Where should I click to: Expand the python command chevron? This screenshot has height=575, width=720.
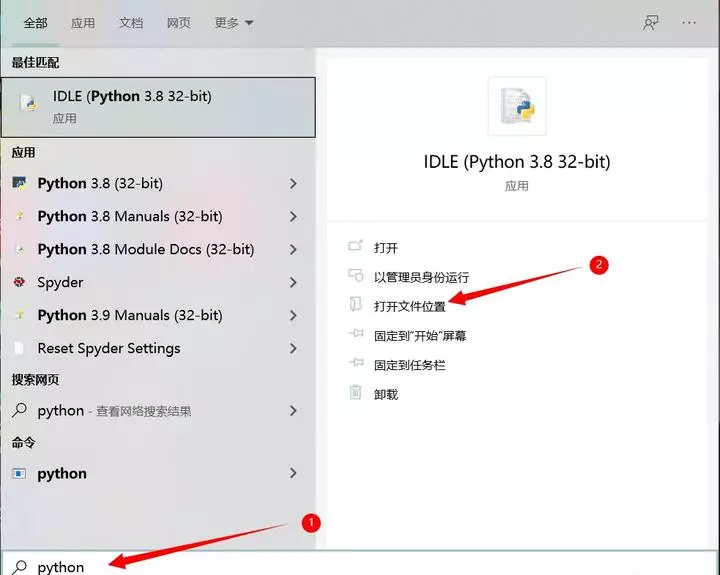293,474
